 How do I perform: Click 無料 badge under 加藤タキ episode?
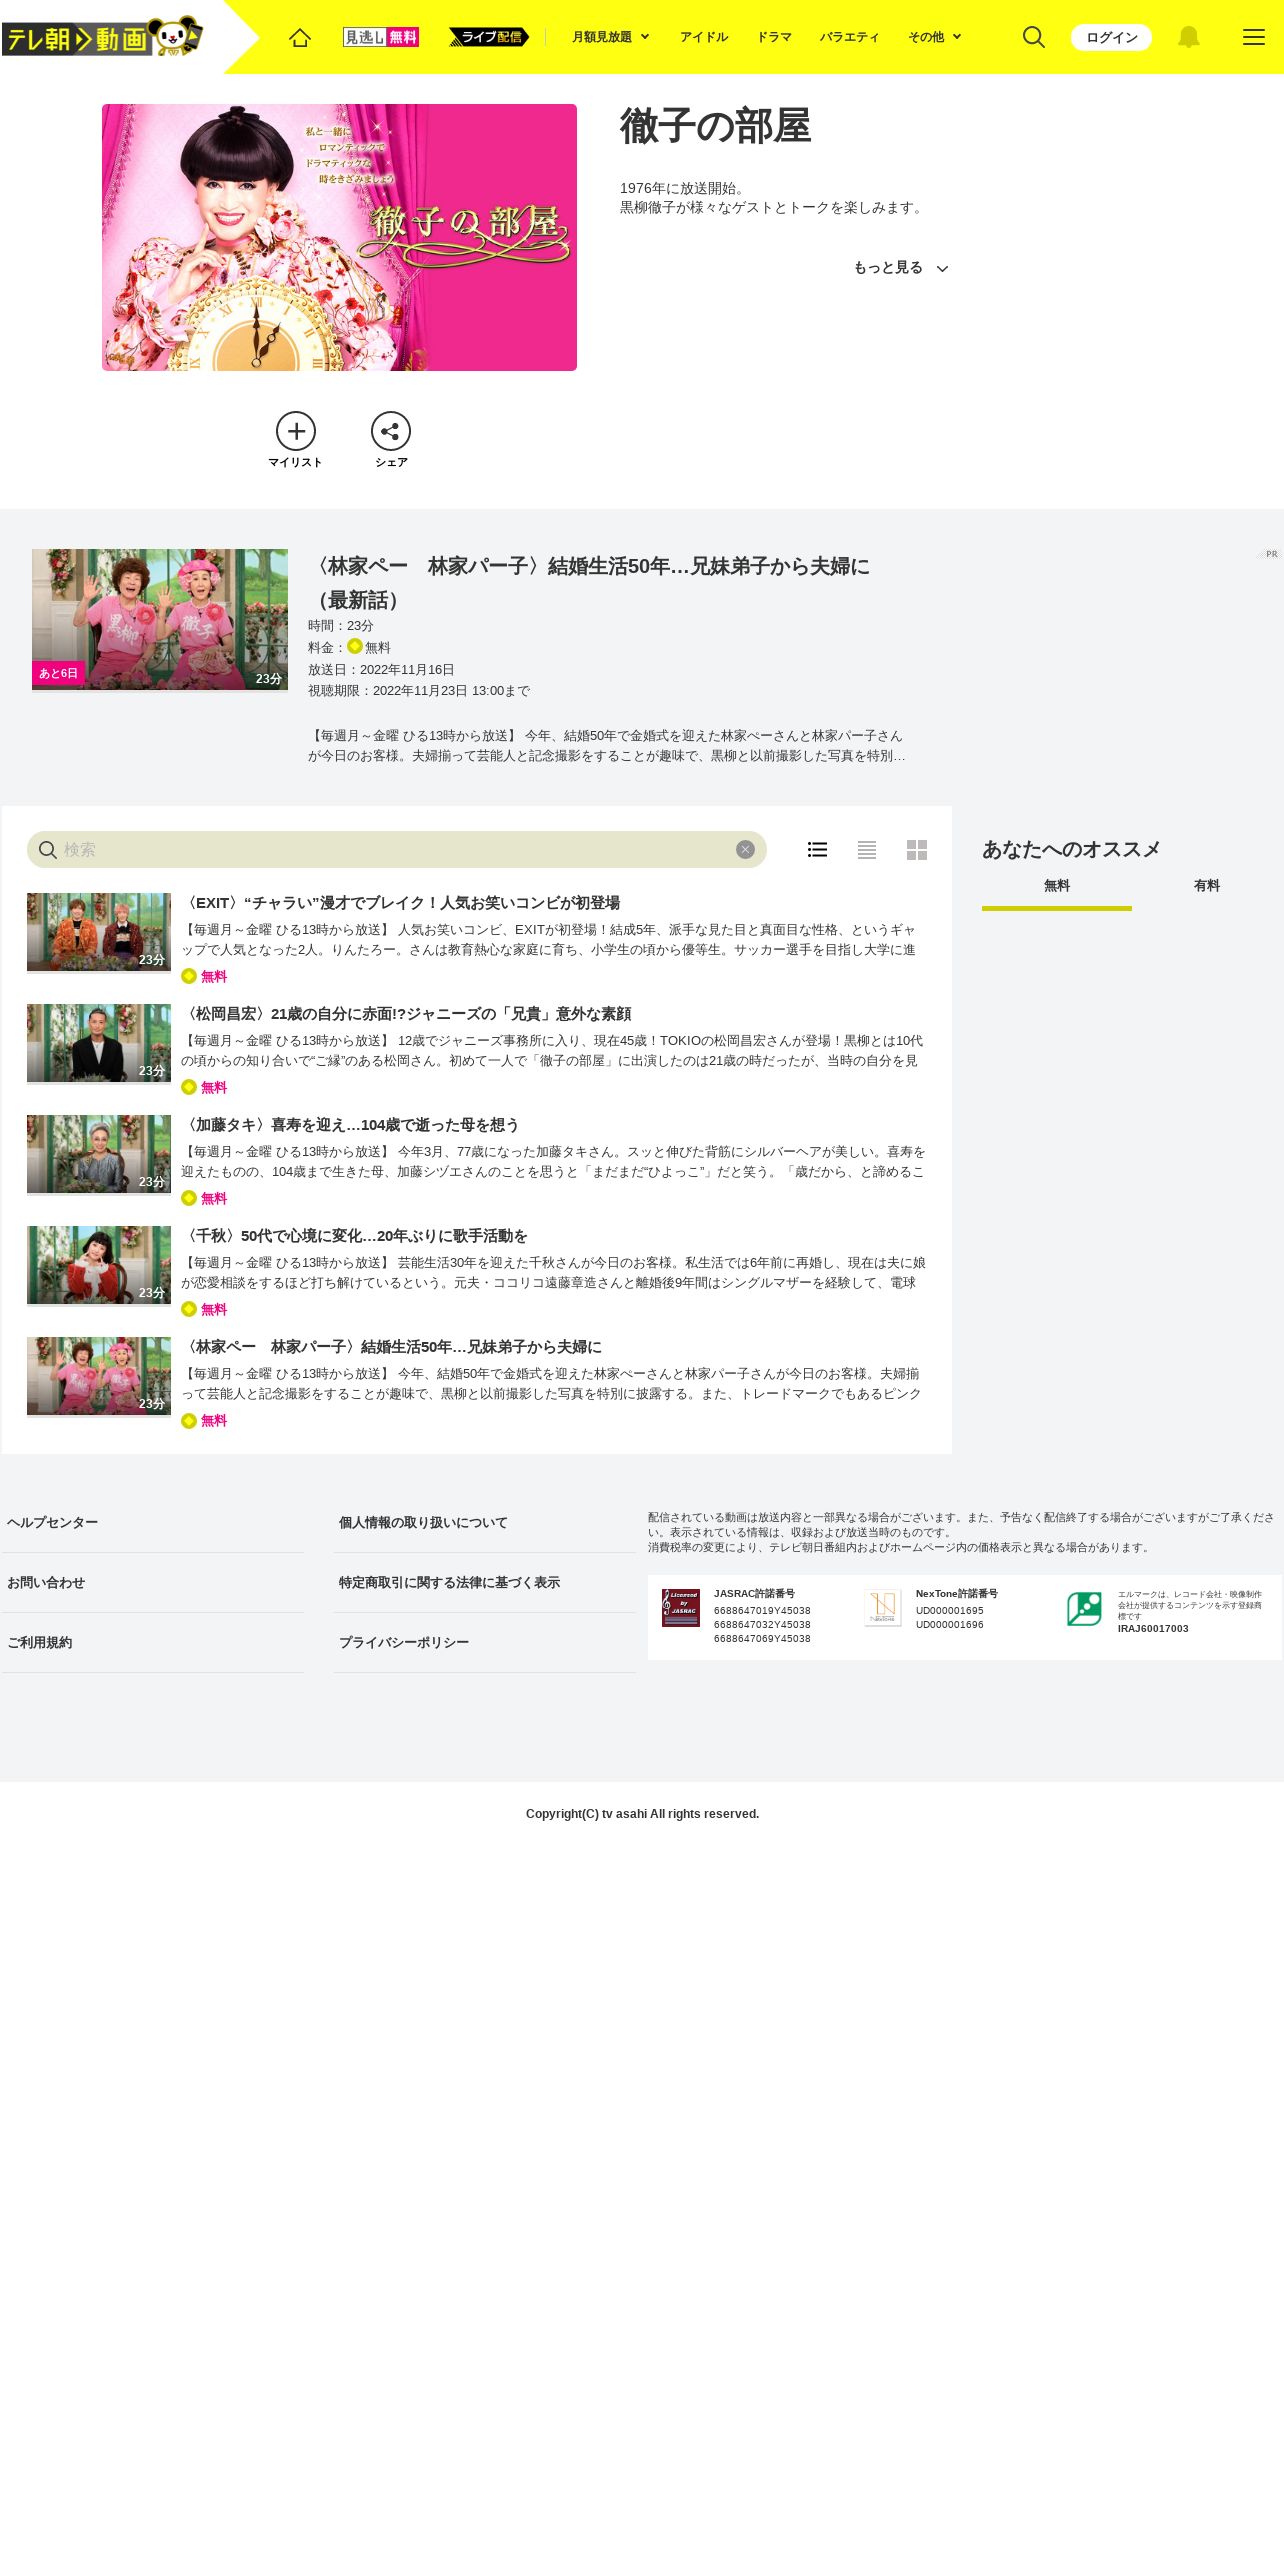204,1199
